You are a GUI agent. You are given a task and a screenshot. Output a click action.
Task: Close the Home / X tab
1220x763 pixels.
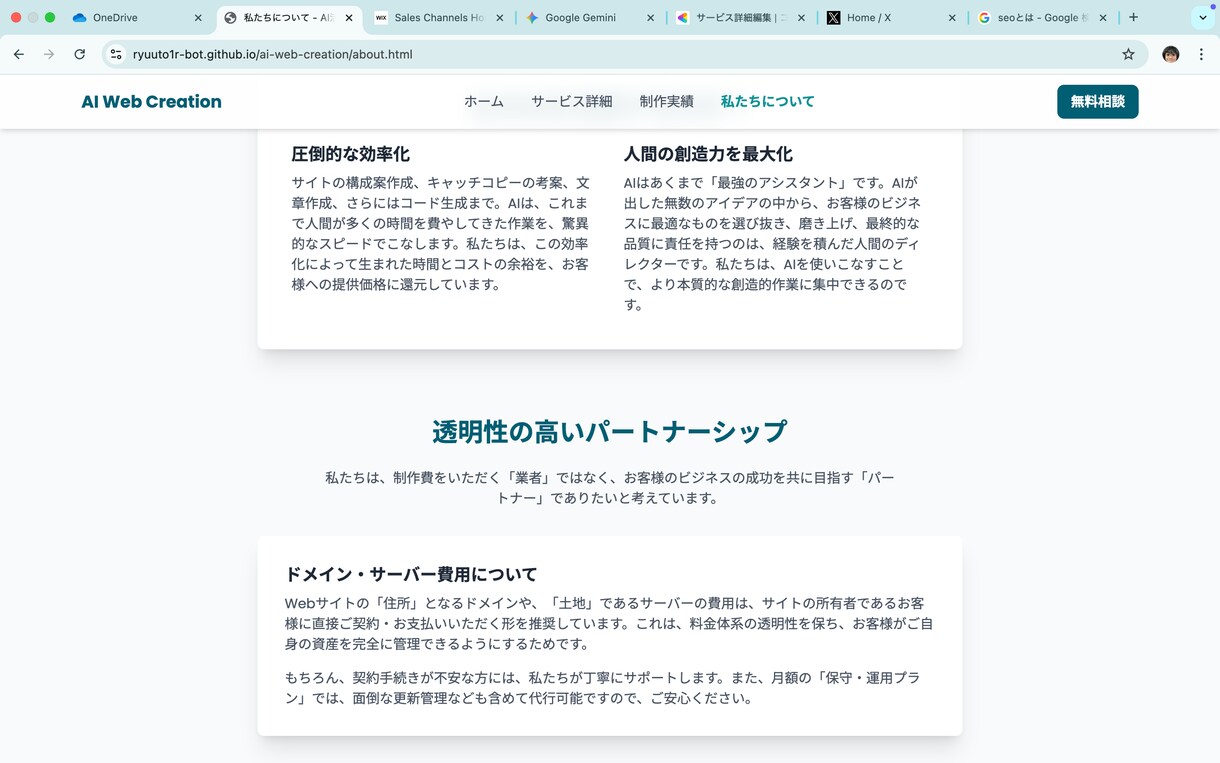952,18
